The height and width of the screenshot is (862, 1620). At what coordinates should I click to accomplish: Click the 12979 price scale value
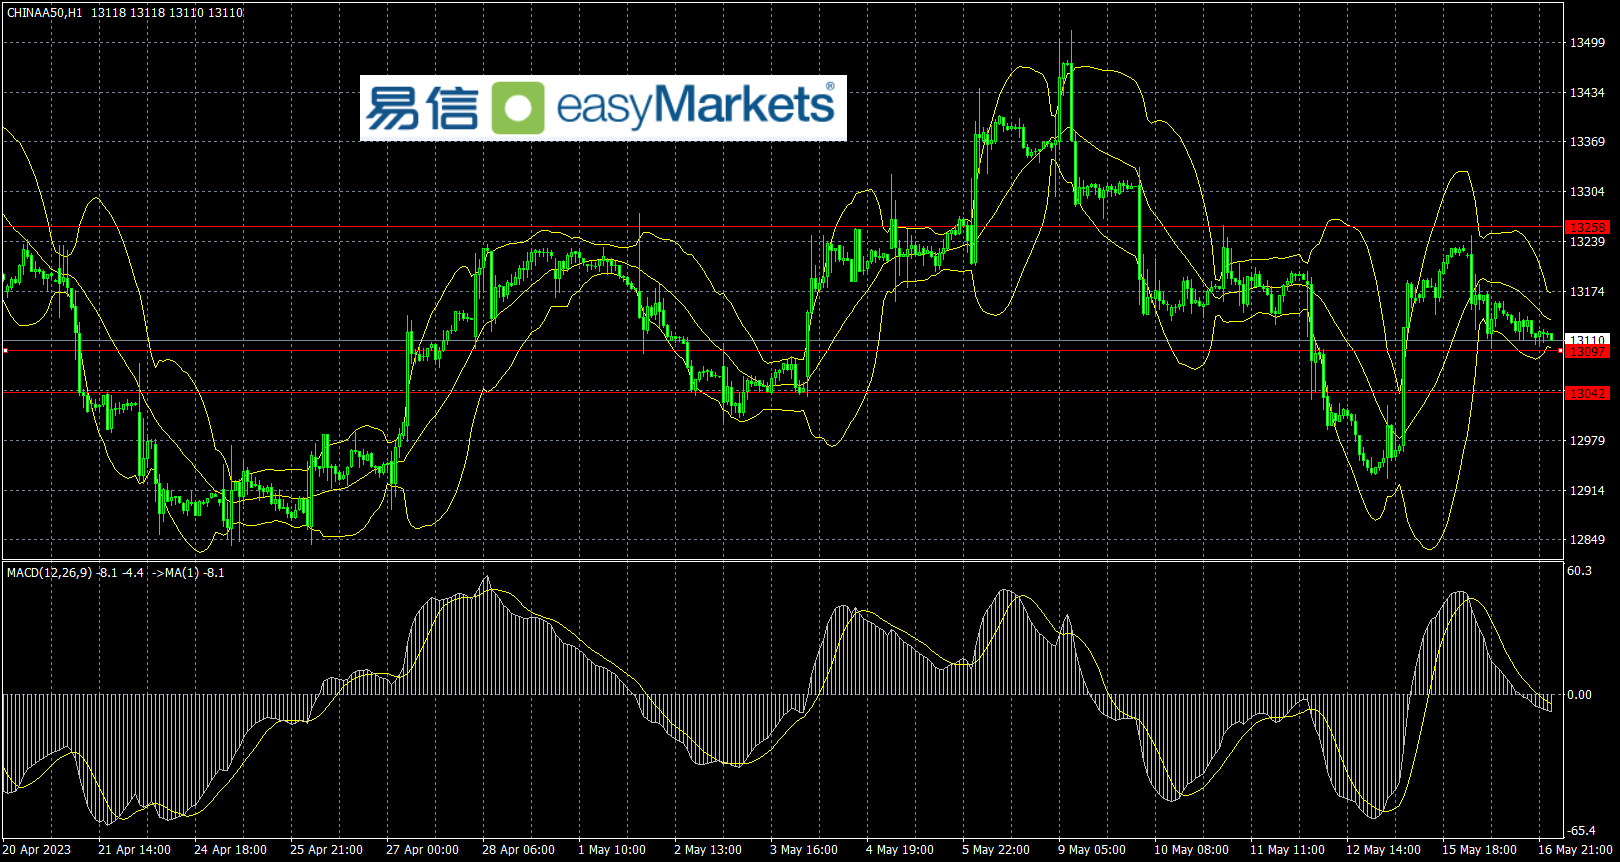tap(1587, 441)
